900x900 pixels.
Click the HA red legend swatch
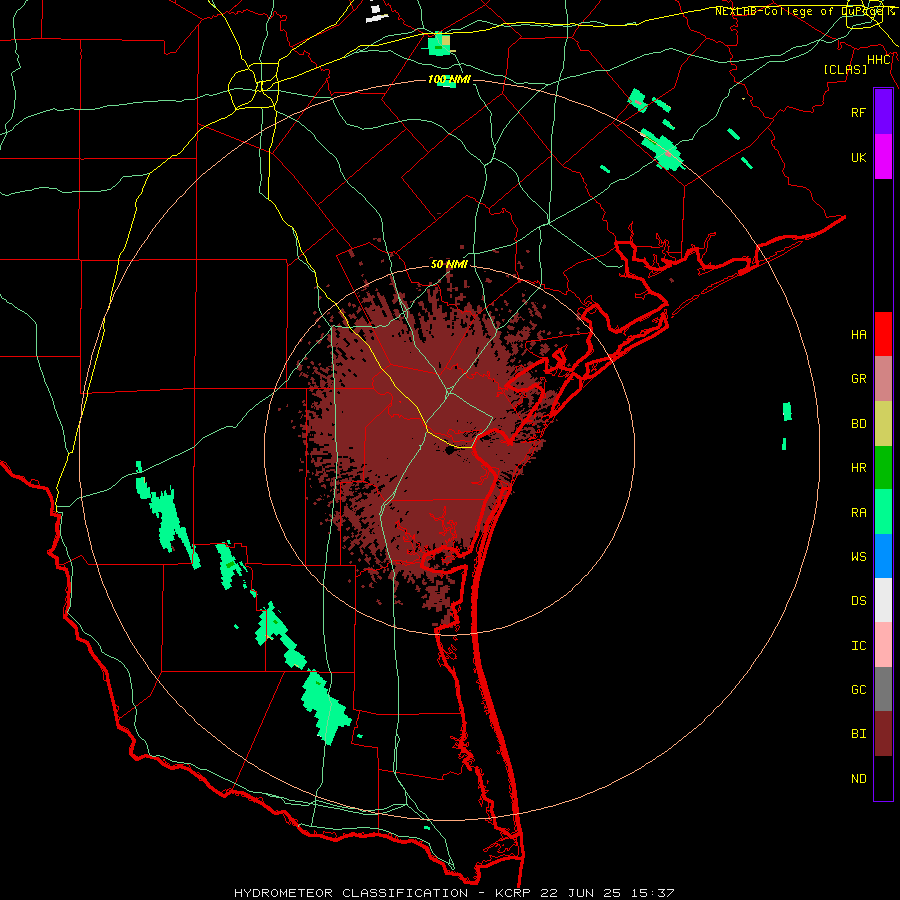click(x=883, y=334)
